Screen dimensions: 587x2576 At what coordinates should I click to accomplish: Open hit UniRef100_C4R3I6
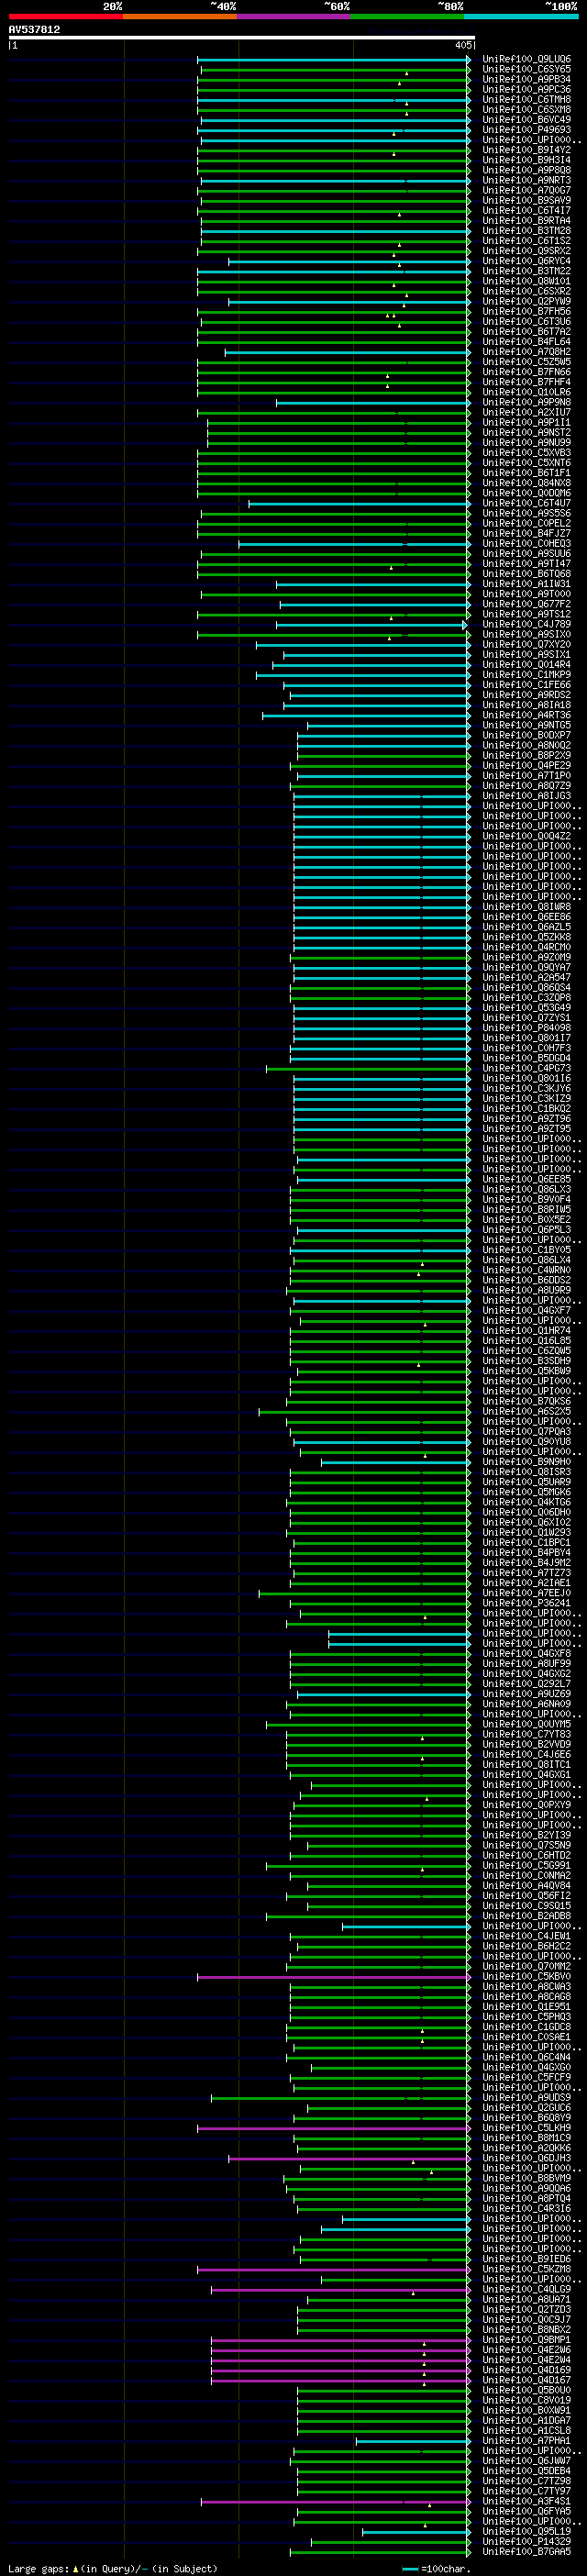pos(527,2208)
